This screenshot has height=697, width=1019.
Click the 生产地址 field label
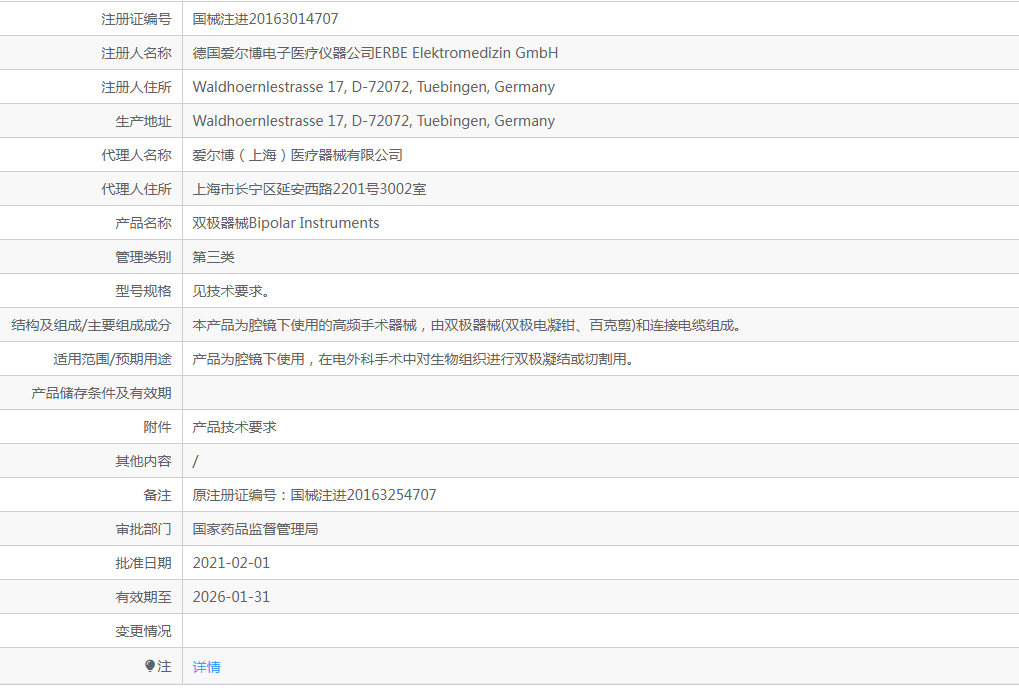pyautogui.click(x=144, y=121)
